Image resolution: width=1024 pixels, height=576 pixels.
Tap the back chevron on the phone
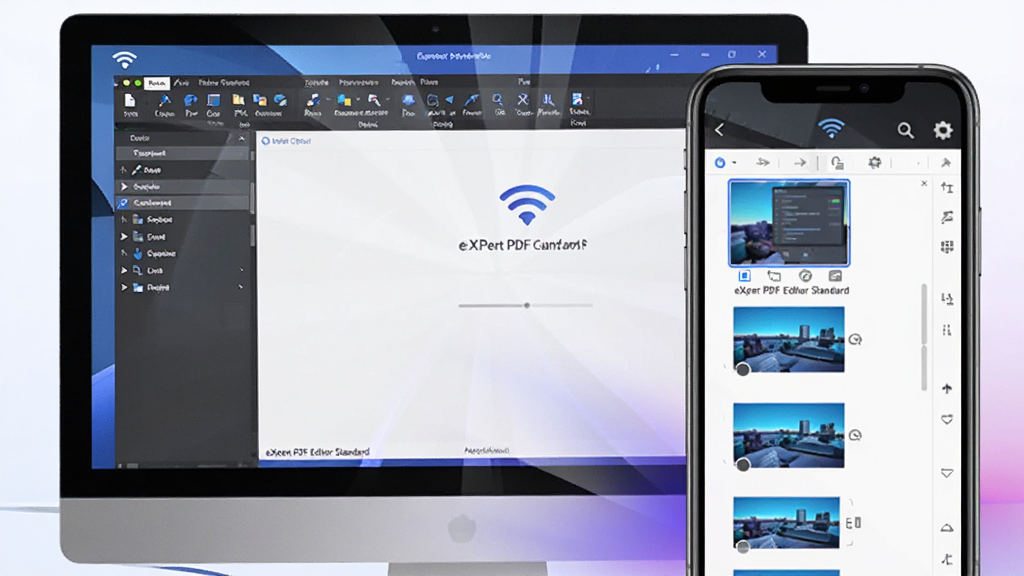click(x=719, y=130)
